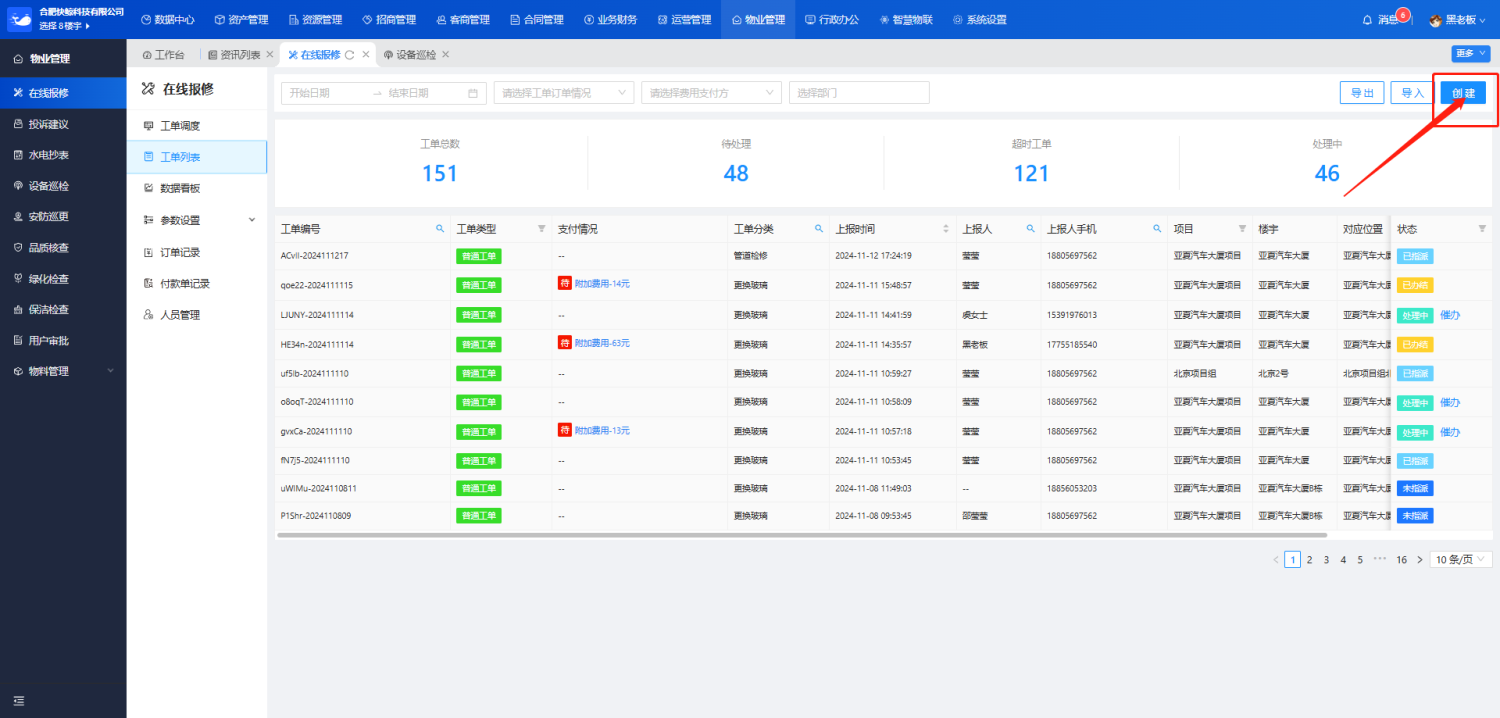This screenshot has height=718, width=1500.
Task: Switch to the 设备巡检 tab
Action: pyautogui.click(x=410, y=55)
